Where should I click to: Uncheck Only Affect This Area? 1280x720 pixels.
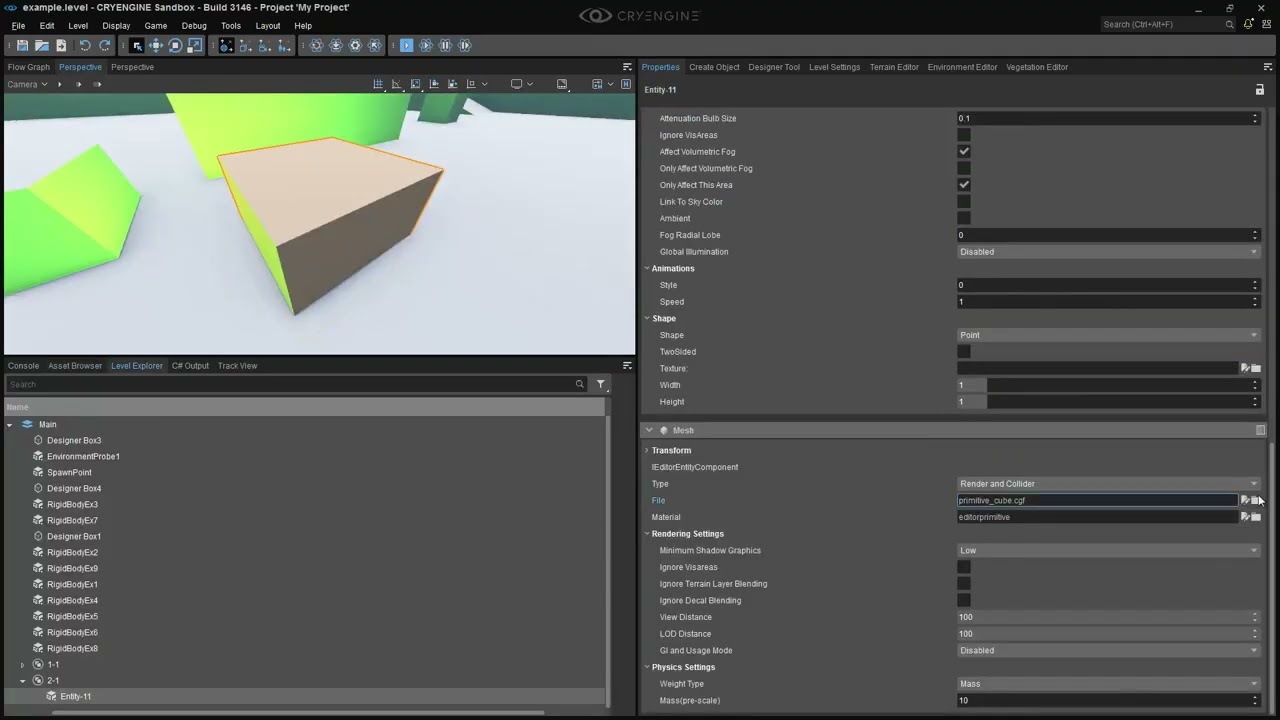point(964,185)
